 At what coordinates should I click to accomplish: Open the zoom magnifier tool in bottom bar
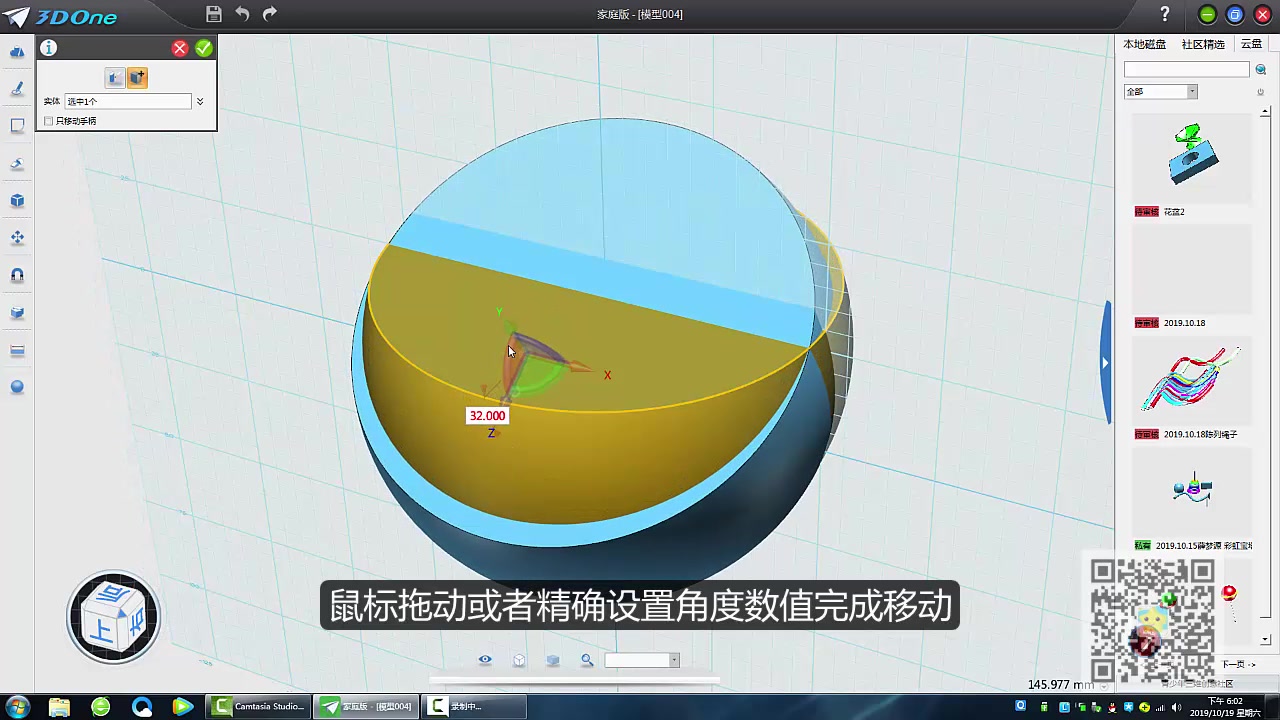[x=587, y=660]
